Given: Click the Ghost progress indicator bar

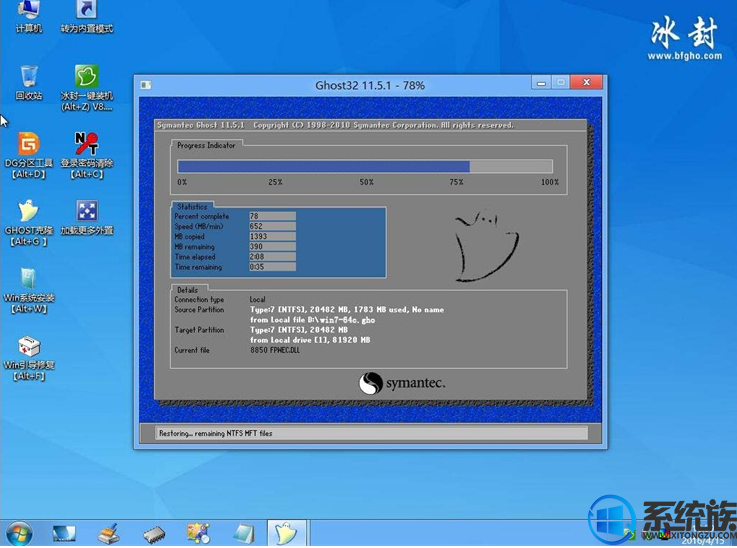Looking at the screenshot, I should click(365, 166).
